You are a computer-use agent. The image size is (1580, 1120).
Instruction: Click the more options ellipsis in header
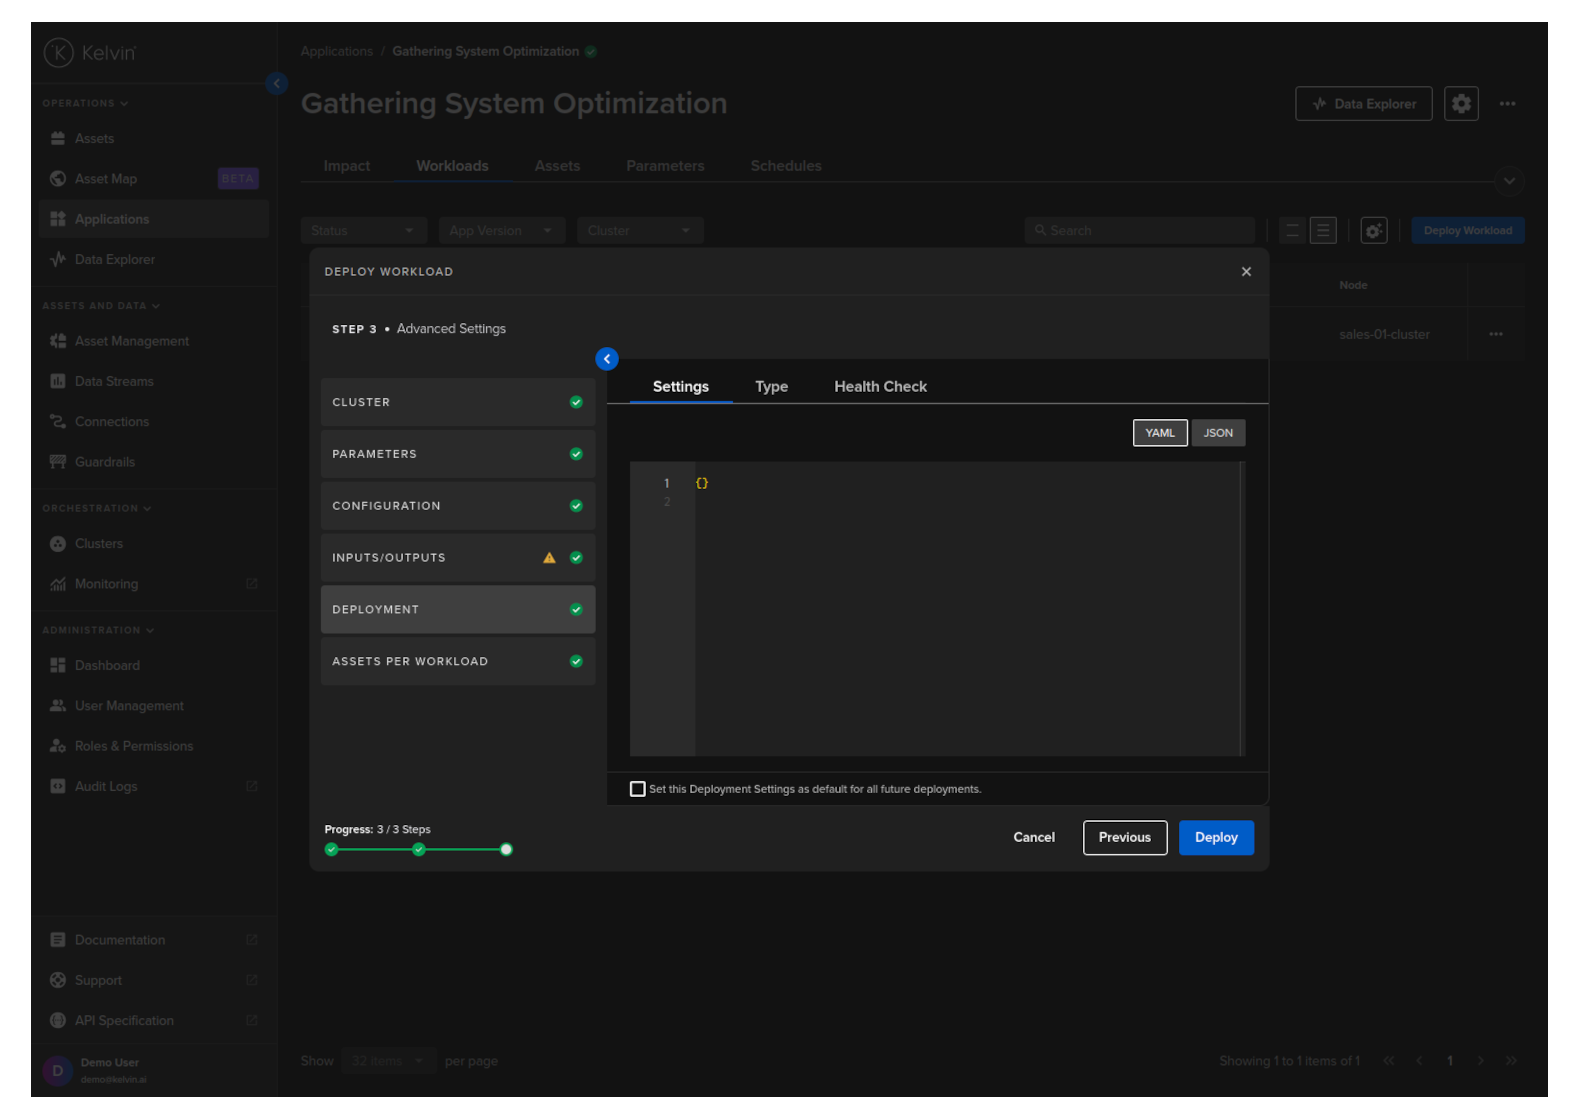(x=1507, y=104)
